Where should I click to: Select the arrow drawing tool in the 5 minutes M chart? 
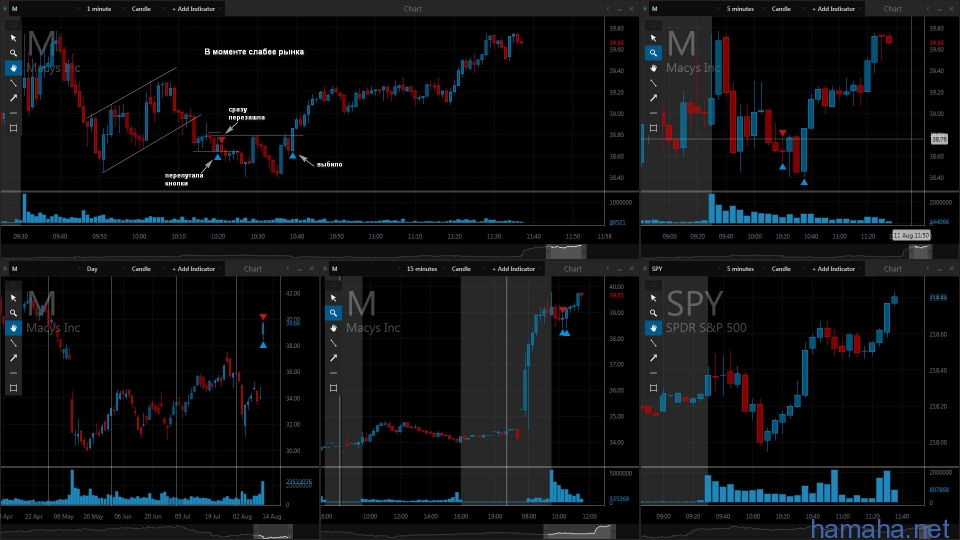[653, 98]
